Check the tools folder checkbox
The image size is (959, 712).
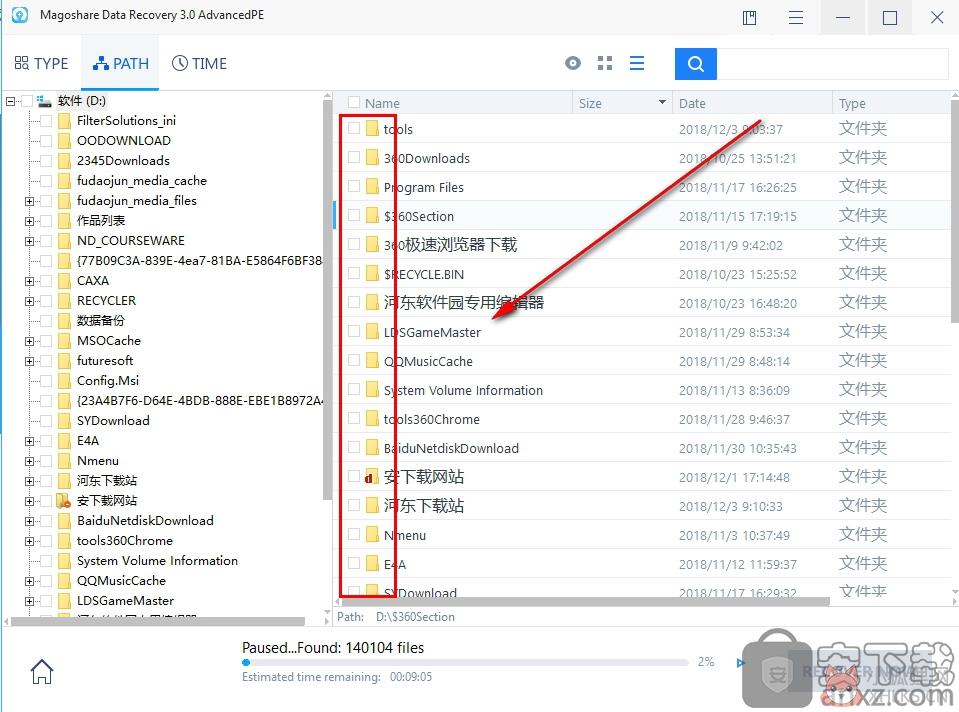point(354,128)
